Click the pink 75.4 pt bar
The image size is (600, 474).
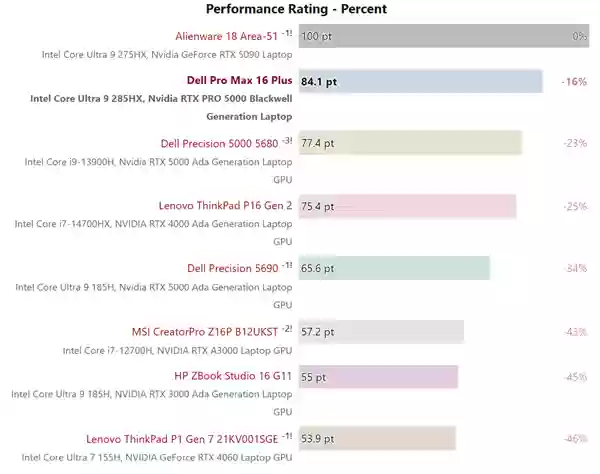coord(407,206)
